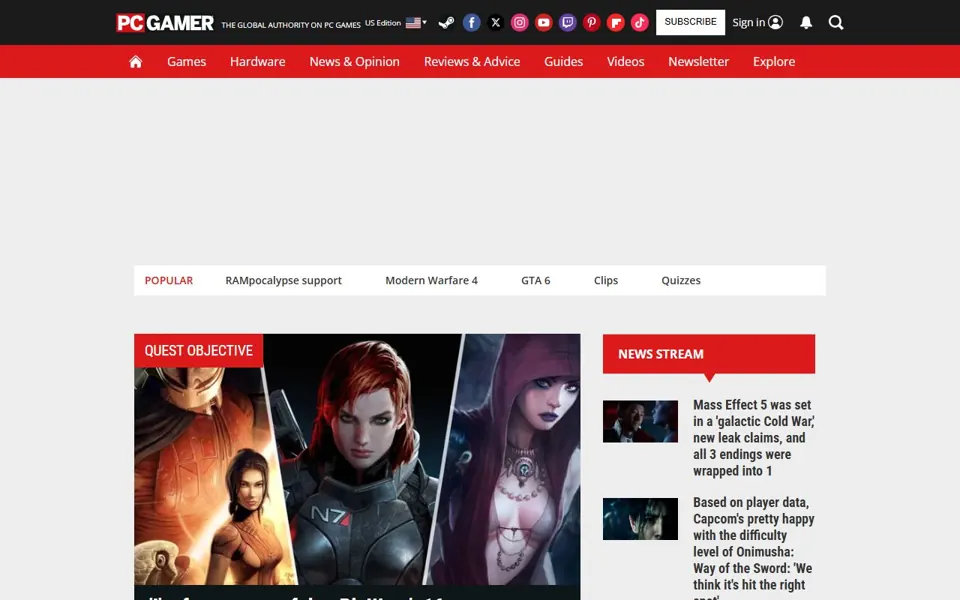Click the PC Gamer logo
960x600 pixels.
pyautogui.click(x=165, y=23)
